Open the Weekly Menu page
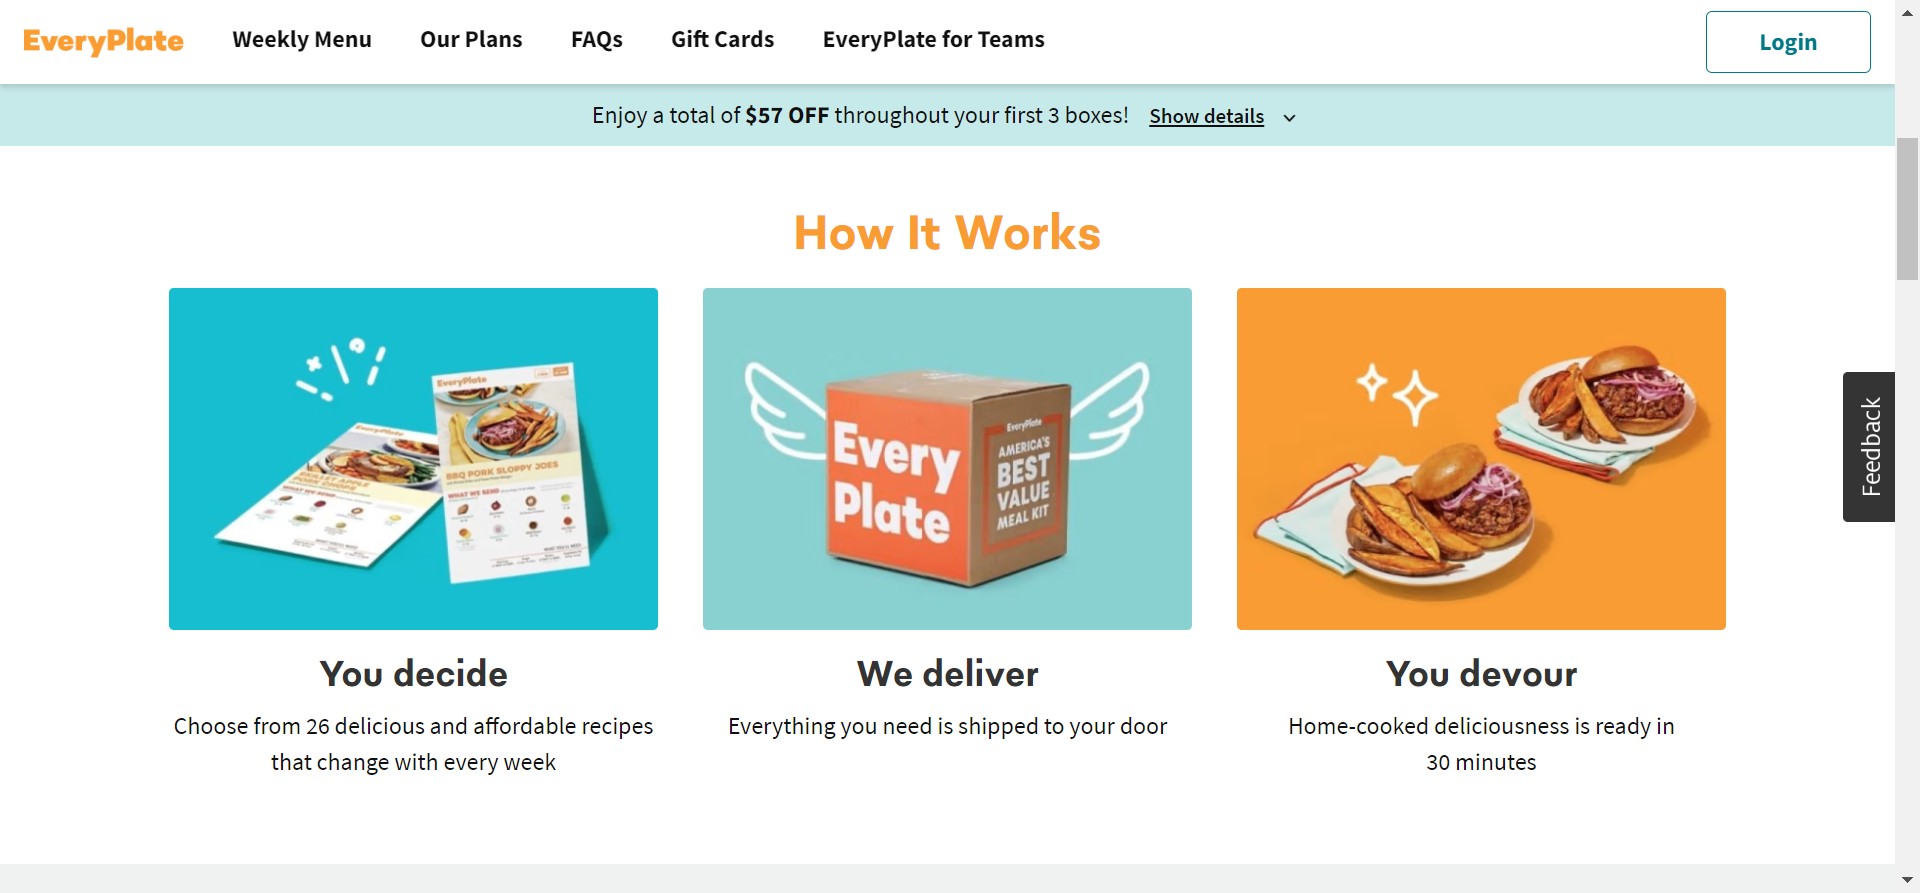Screen dimensions: 1920x893 (x=302, y=40)
